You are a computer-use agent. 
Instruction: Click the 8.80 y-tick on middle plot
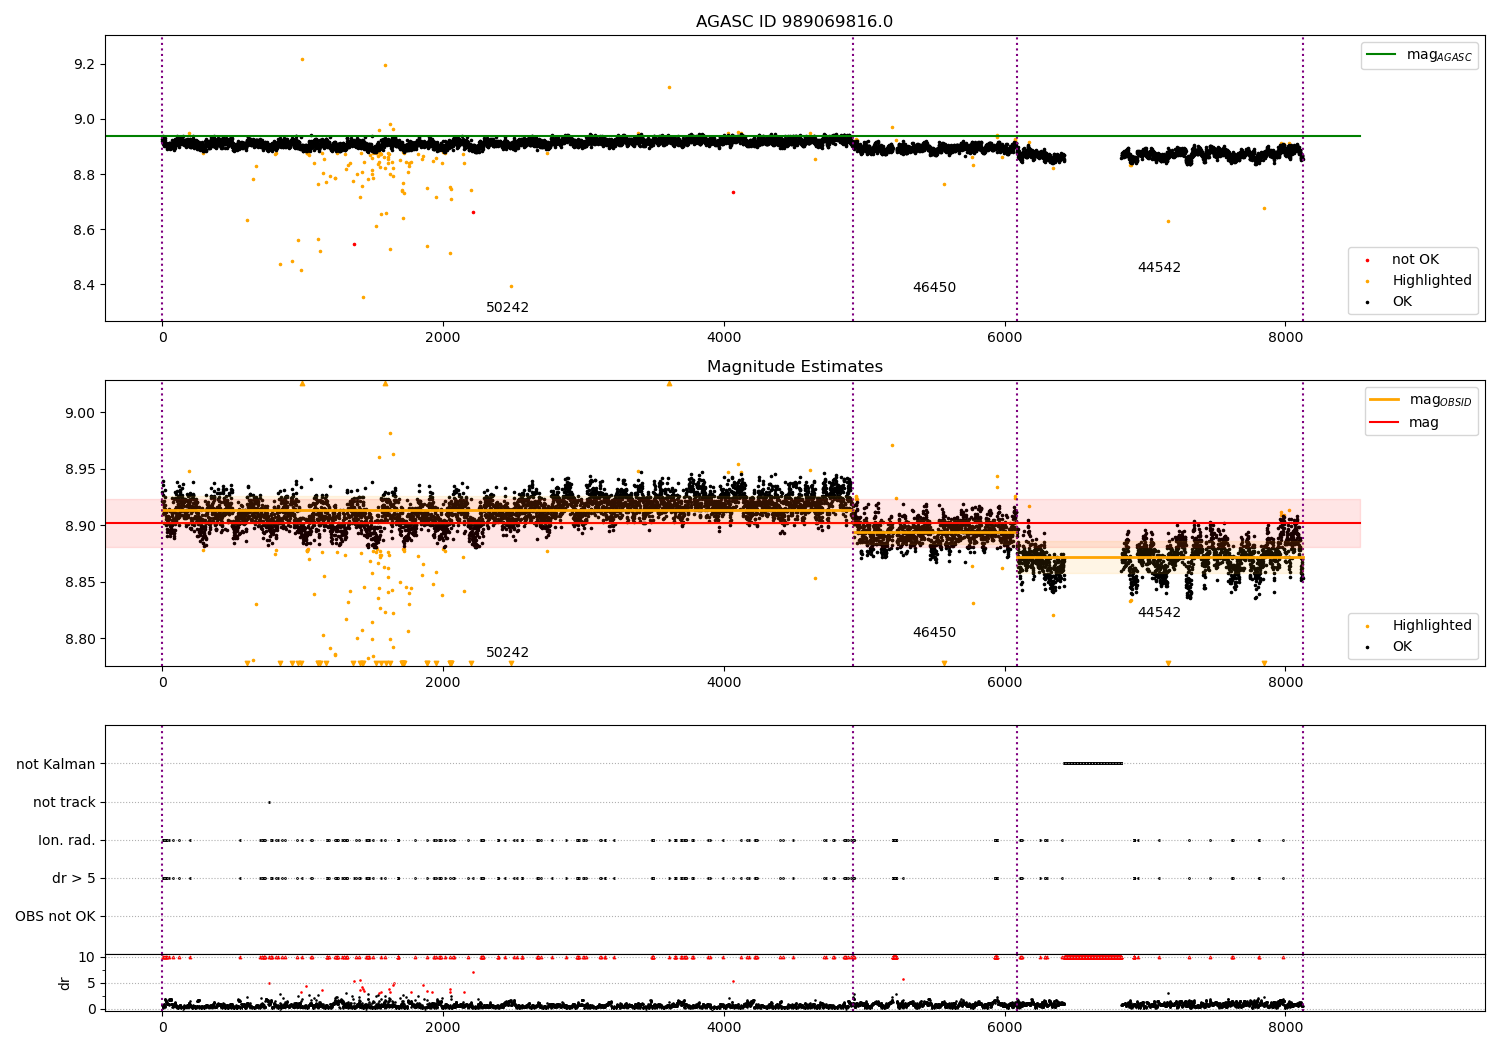coord(81,640)
